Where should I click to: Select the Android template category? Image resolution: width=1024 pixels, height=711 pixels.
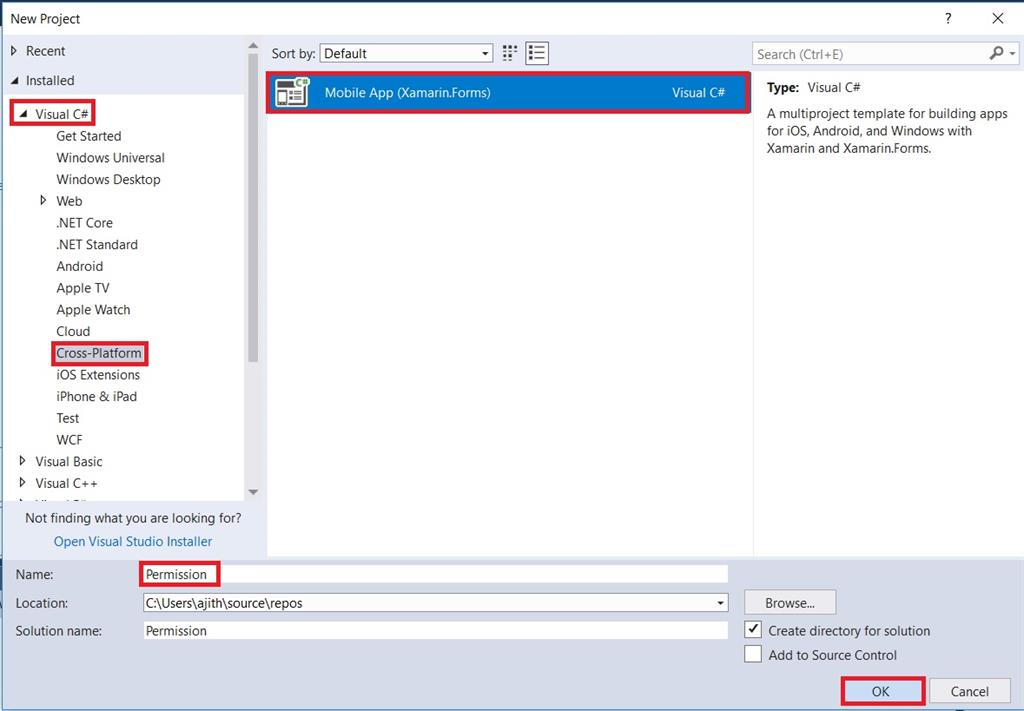point(79,266)
